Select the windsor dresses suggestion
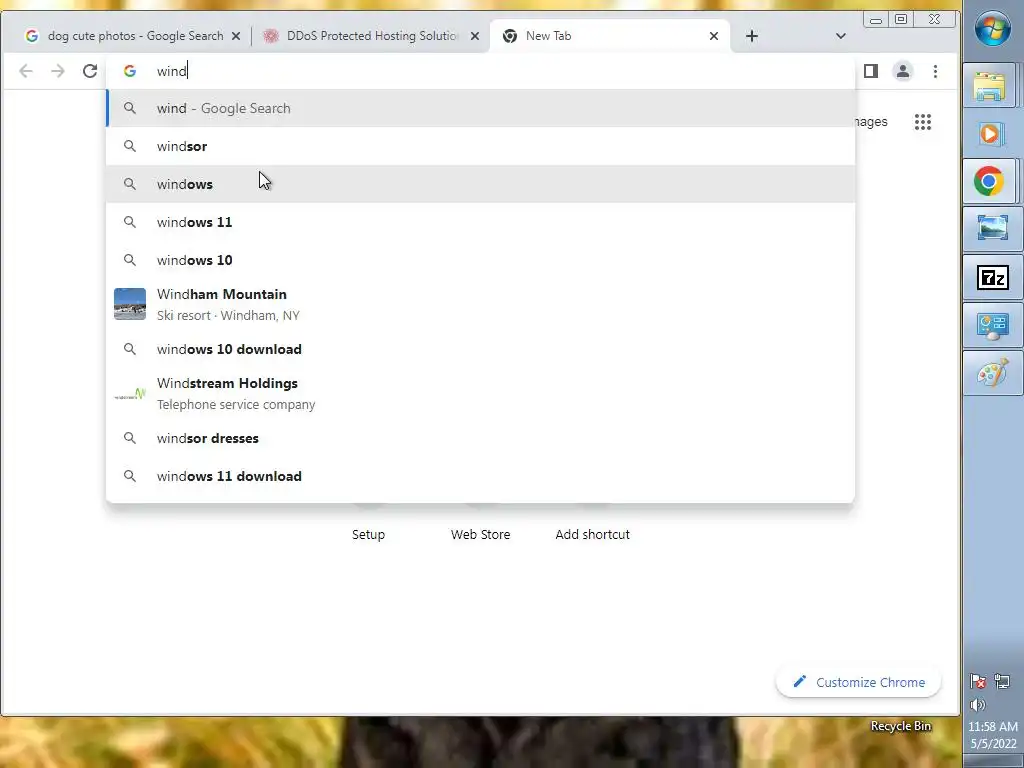This screenshot has width=1024, height=768. (480, 438)
